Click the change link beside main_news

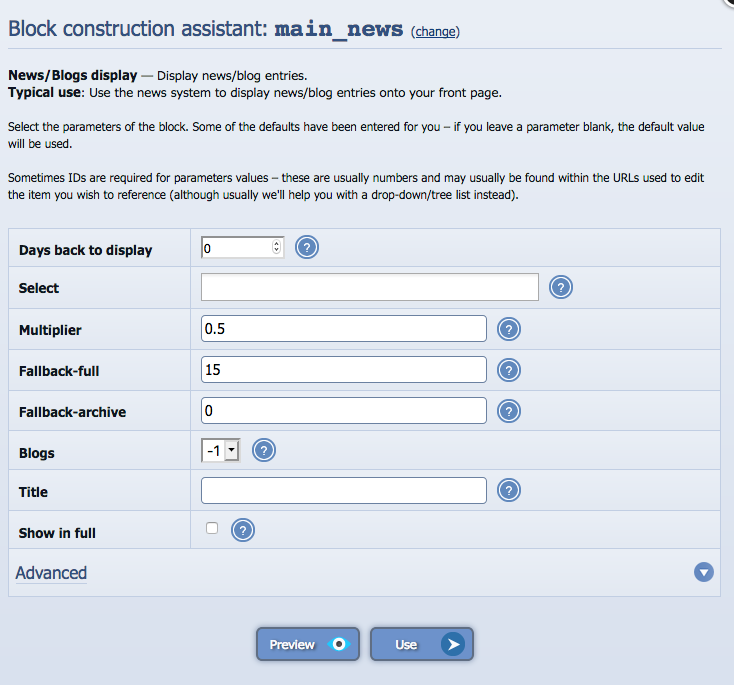tap(435, 32)
